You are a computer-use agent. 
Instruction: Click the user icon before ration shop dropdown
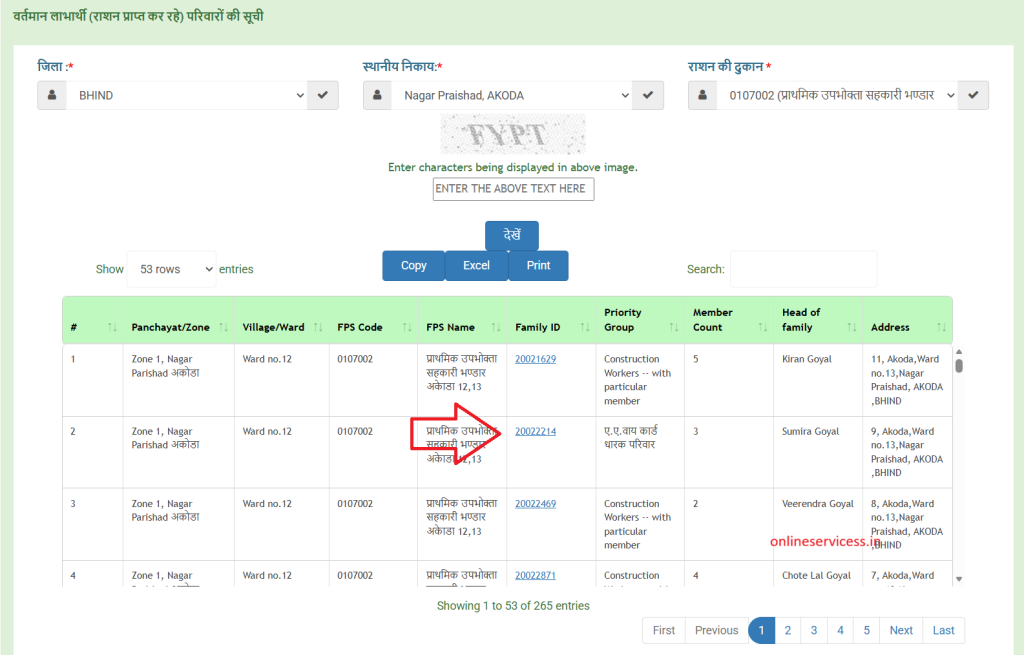coord(703,96)
